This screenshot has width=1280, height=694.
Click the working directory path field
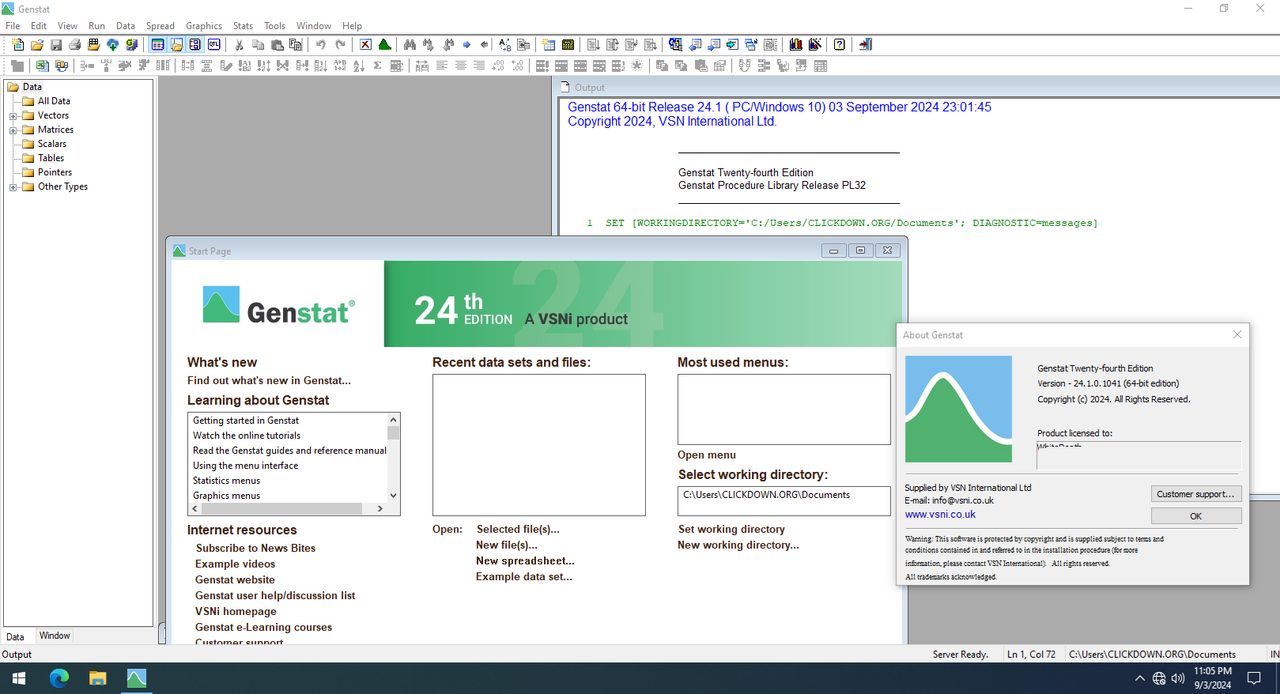[784, 501]
